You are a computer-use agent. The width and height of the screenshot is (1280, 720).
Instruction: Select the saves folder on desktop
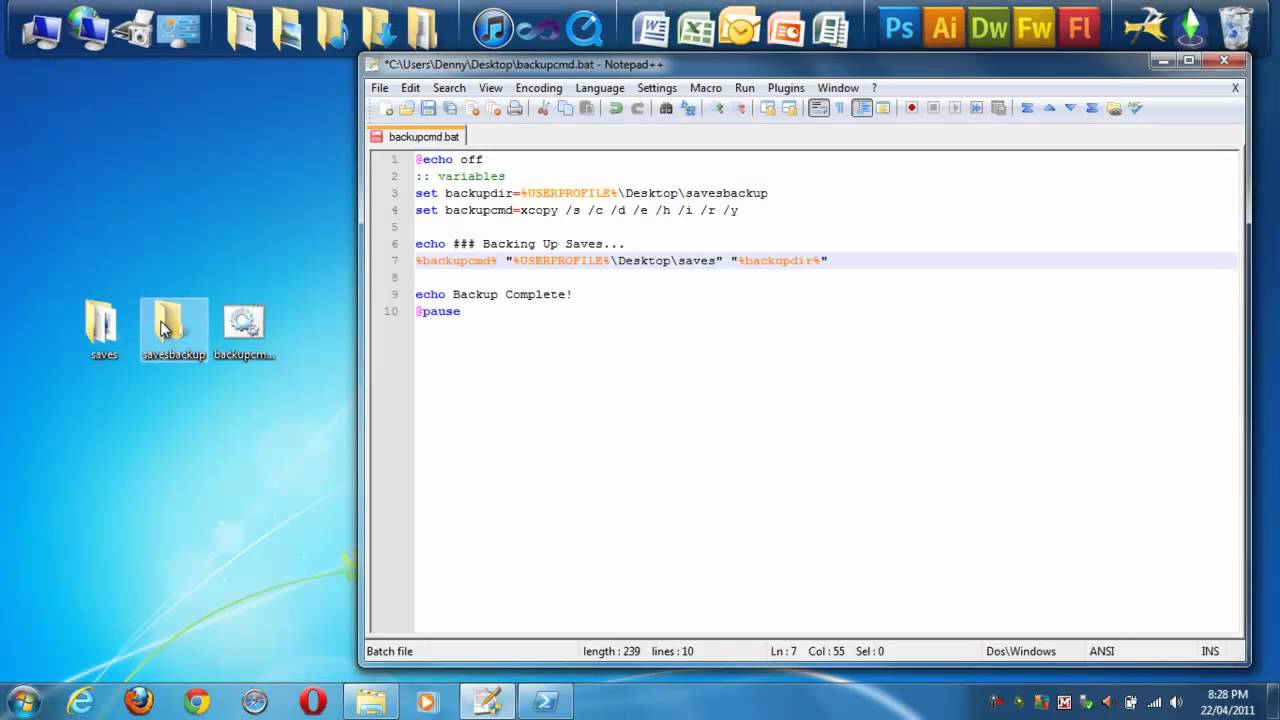(103, 331)
